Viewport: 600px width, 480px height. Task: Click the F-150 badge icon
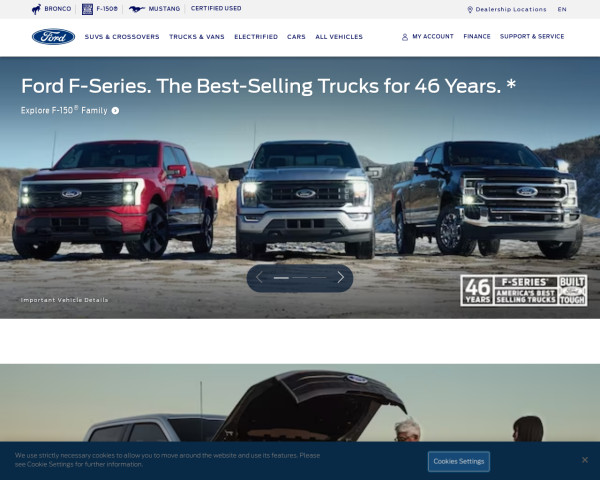87,9
